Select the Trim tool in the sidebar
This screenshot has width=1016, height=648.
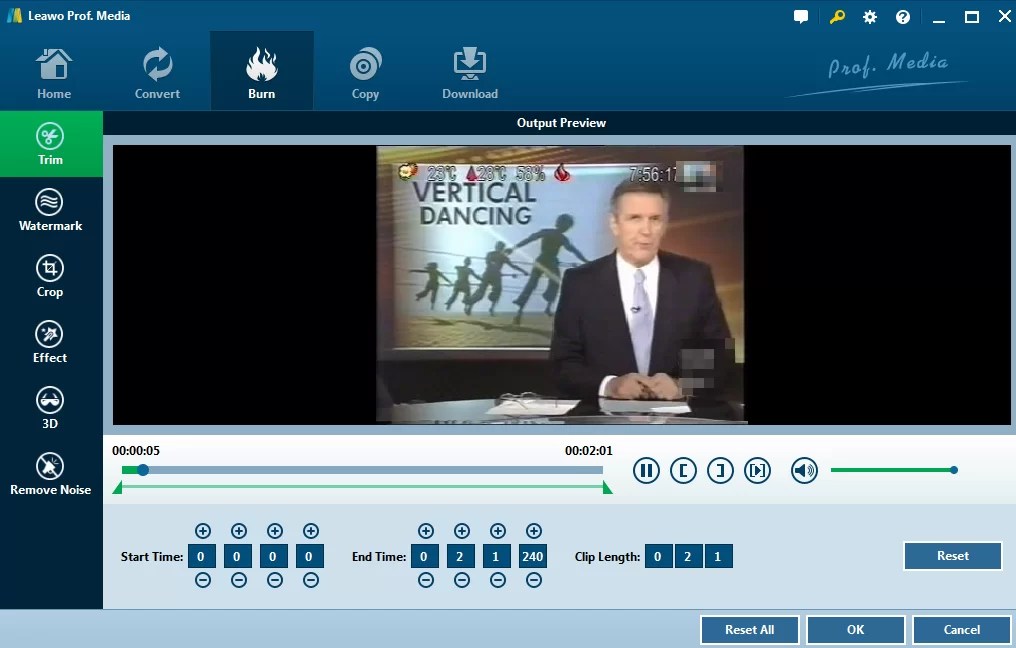coord(50,143)
